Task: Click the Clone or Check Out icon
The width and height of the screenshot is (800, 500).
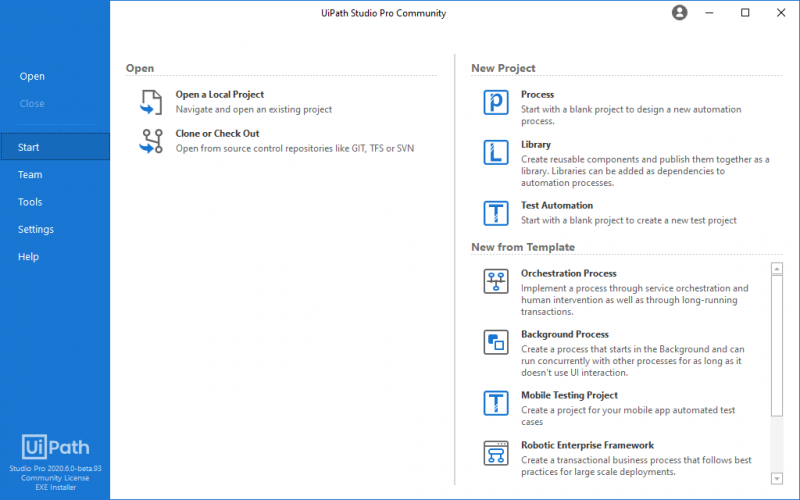Action: [150, 141]
